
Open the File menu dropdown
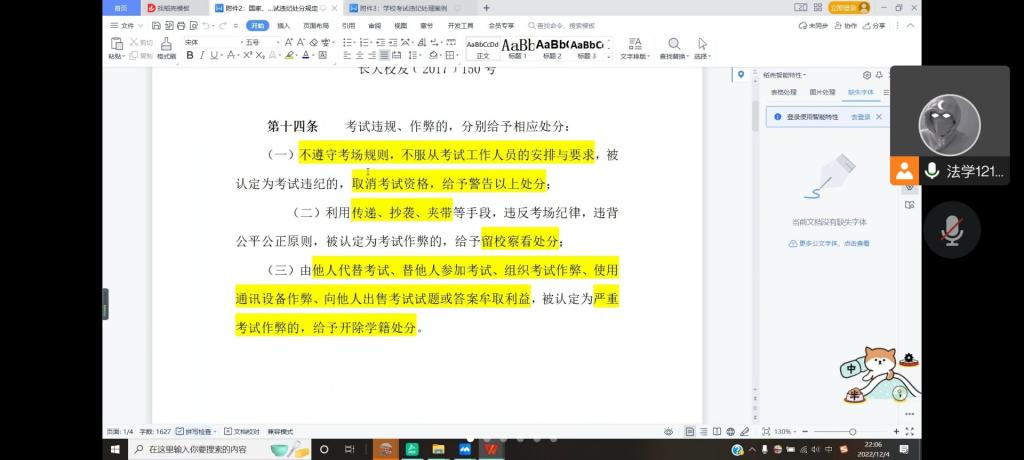tap(127, 25)
